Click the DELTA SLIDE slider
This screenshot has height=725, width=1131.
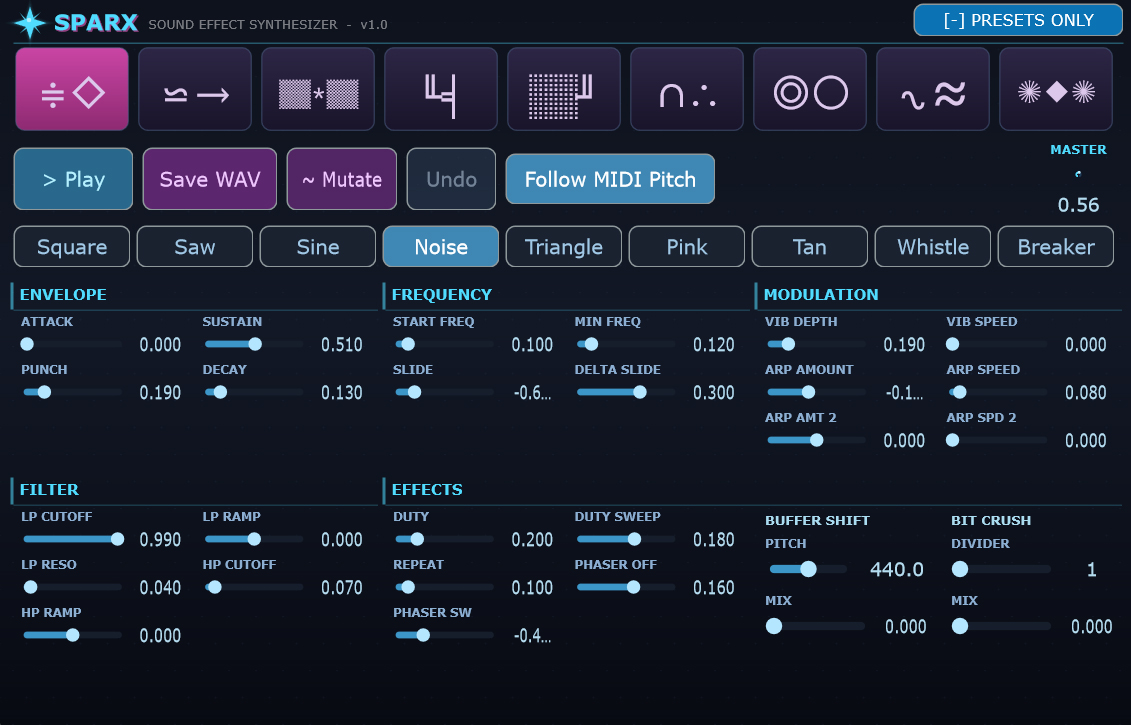click(626, 392)
